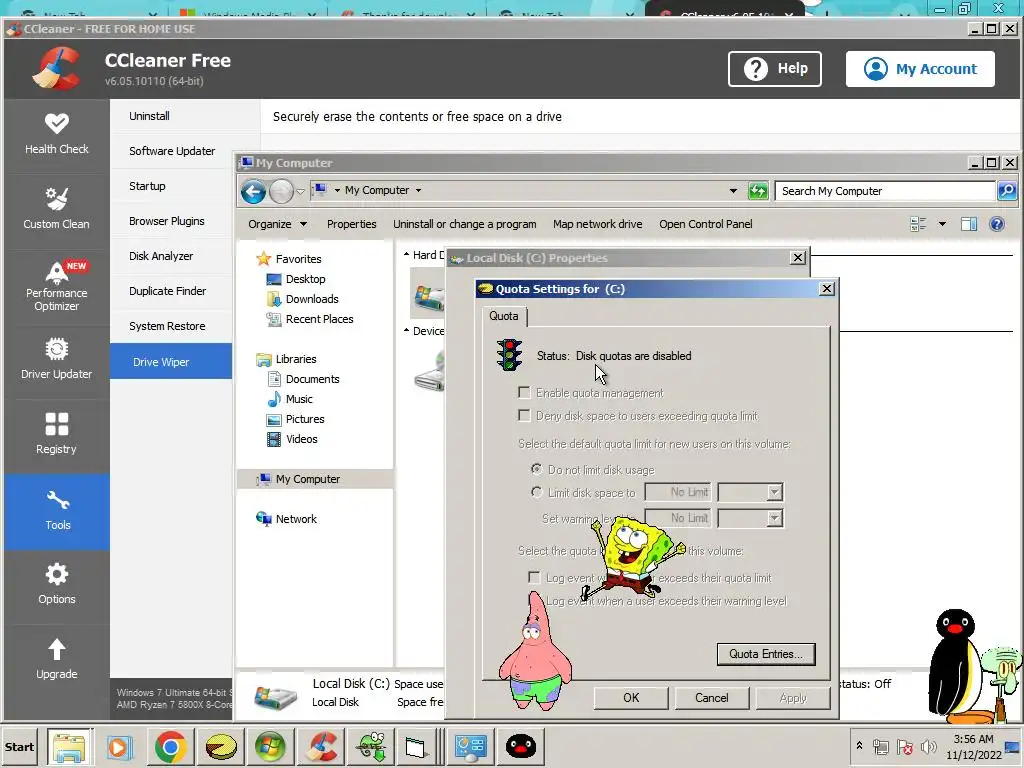Select Browser Plugins tool
Screen dimensions: 1024x768
click(x=167, y=221)
